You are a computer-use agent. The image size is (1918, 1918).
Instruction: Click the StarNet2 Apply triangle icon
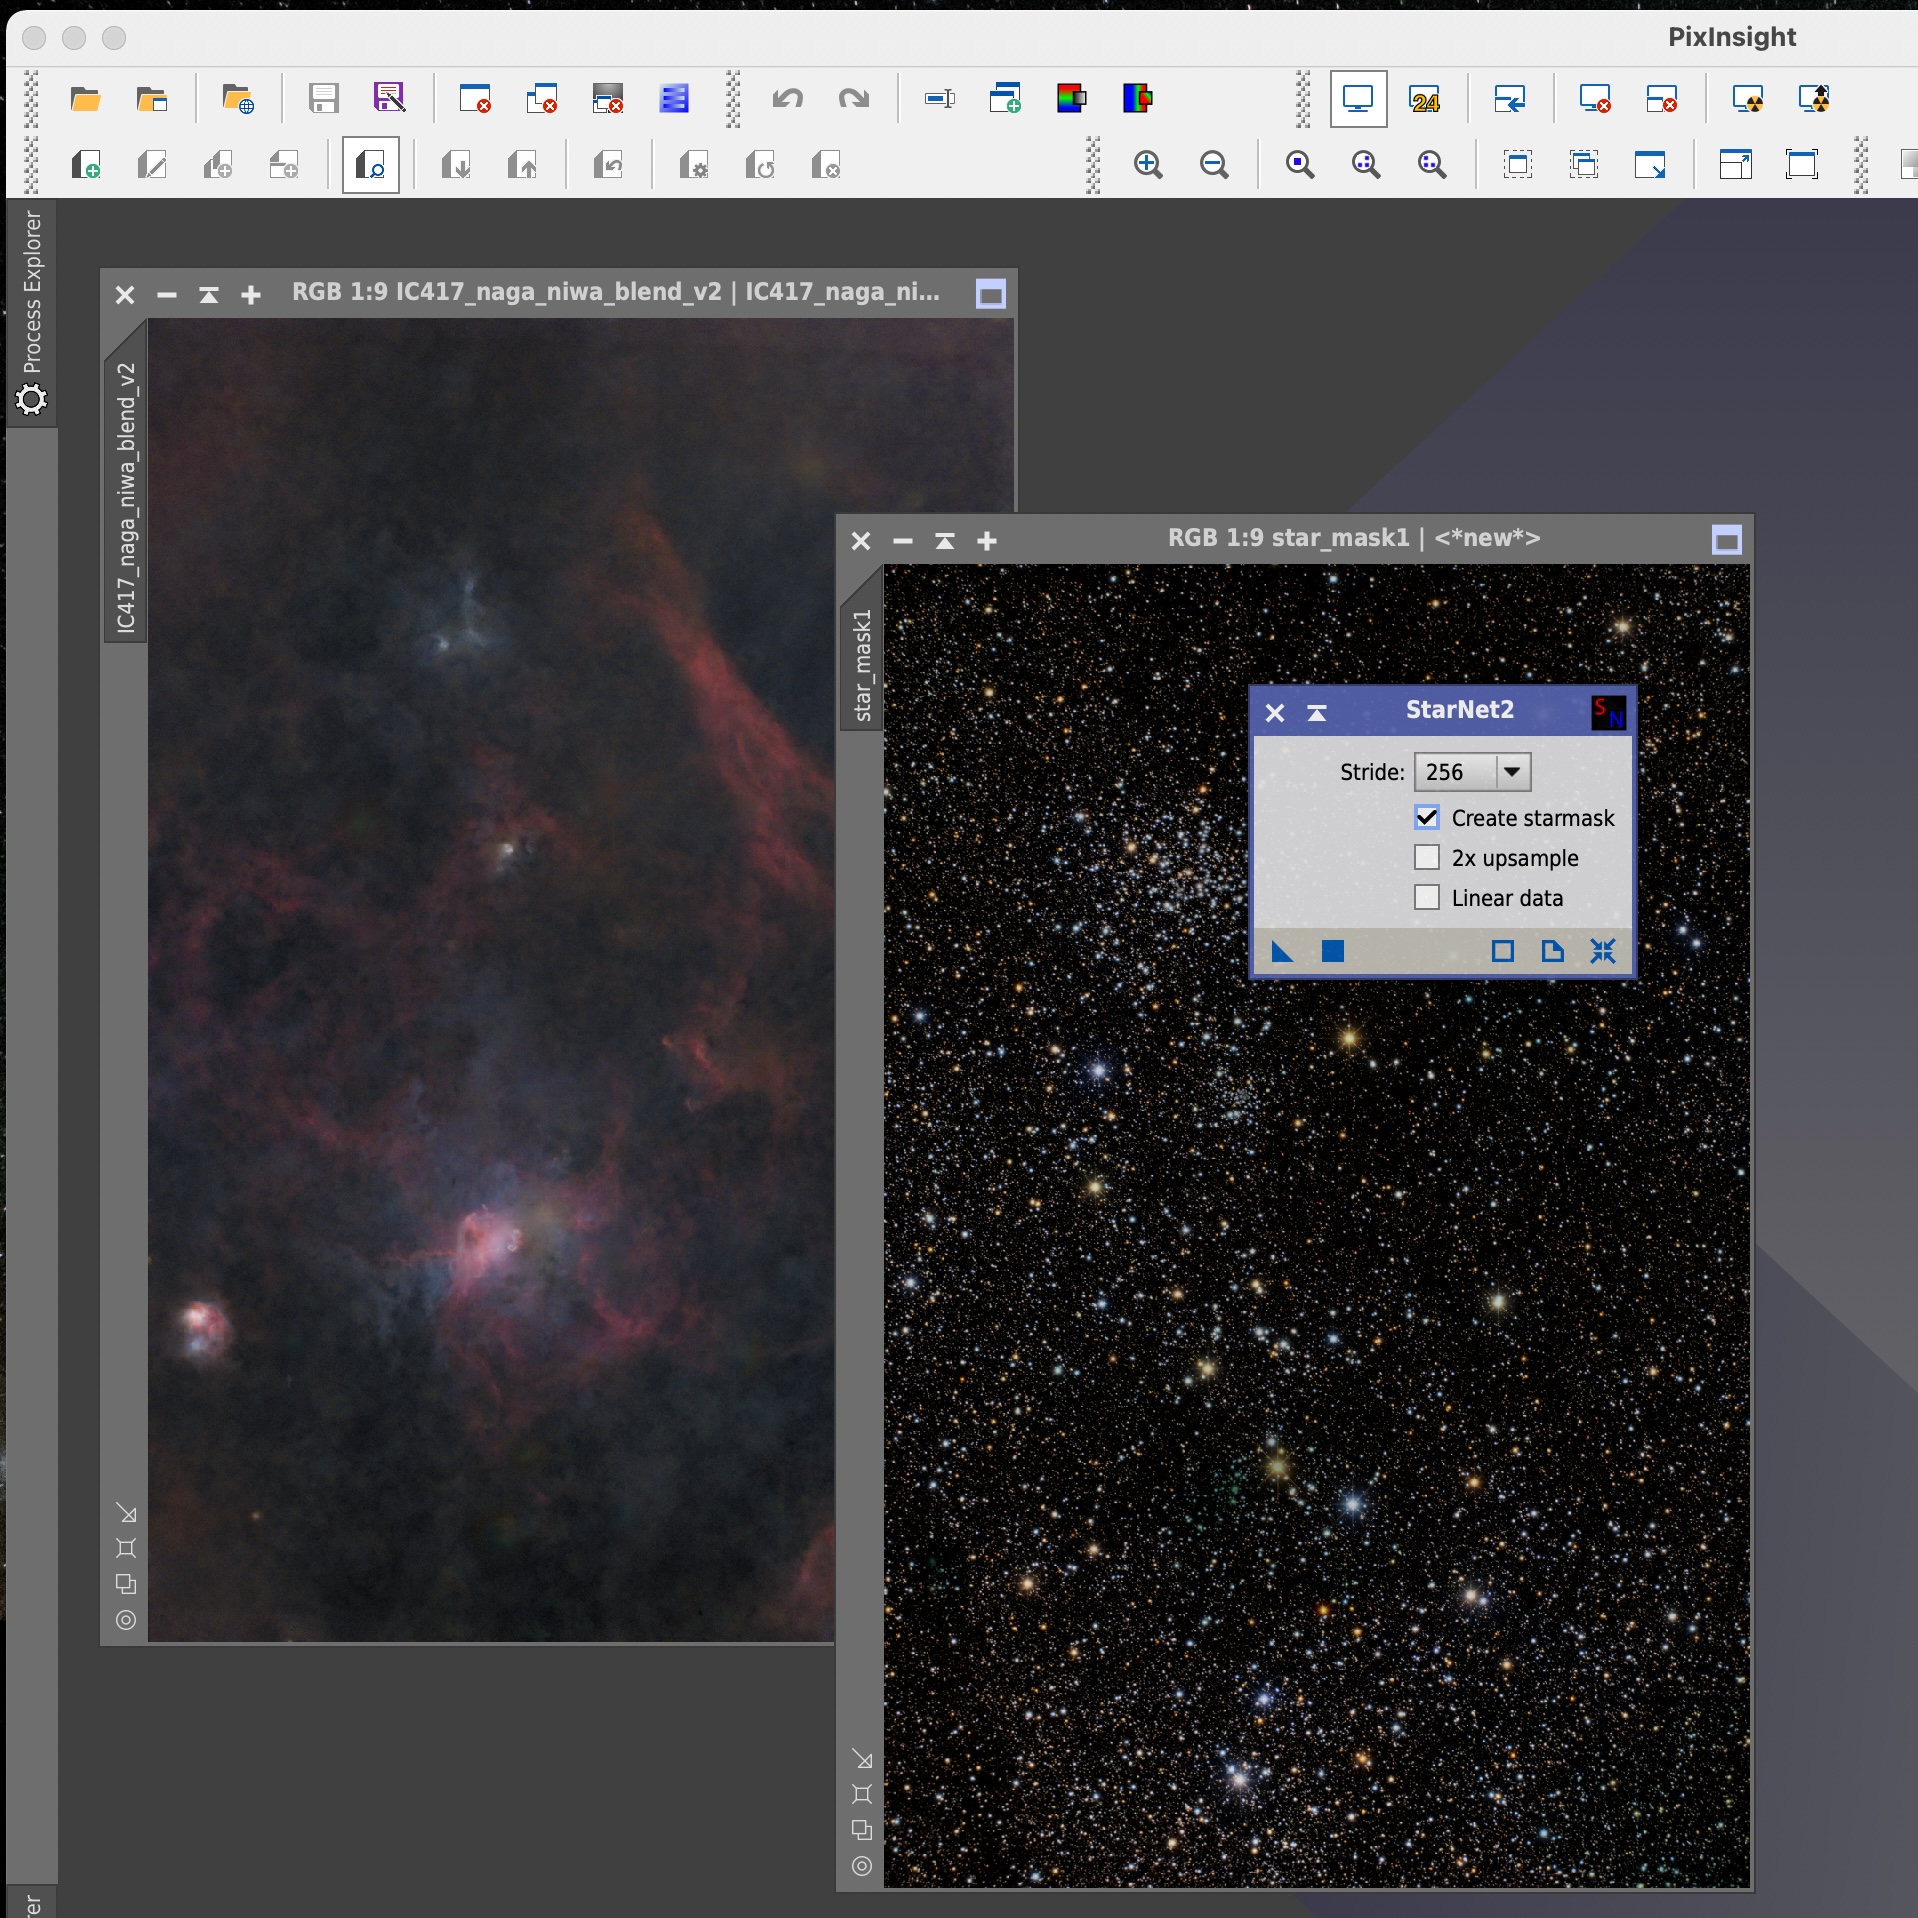[x=1282, y=951]
